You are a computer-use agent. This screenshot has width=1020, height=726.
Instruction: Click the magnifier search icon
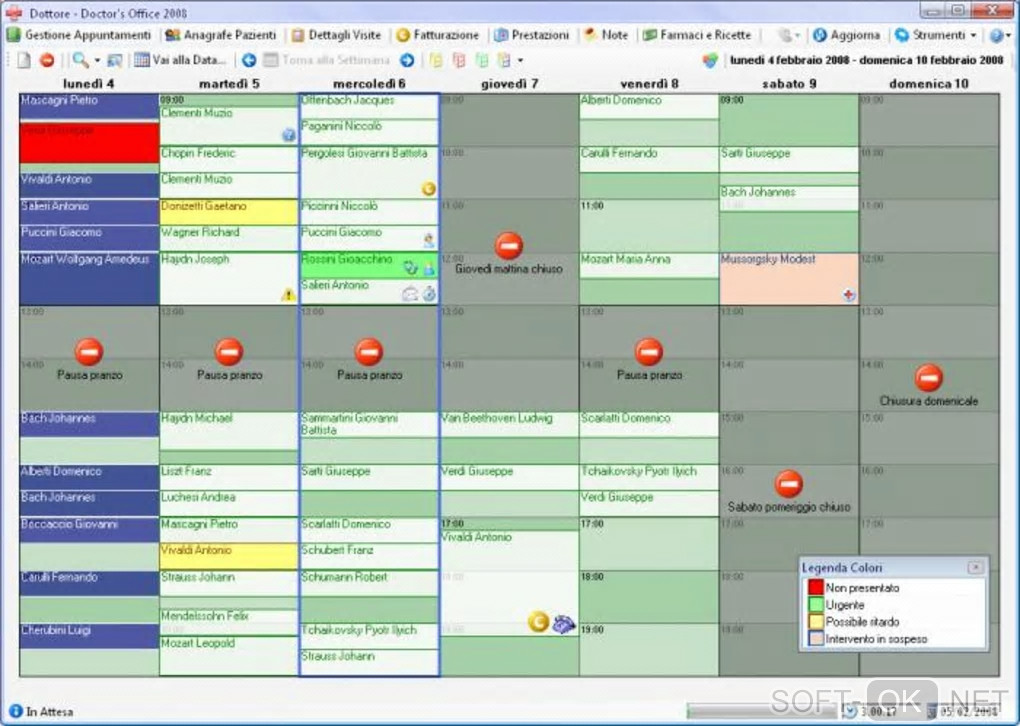80,60
